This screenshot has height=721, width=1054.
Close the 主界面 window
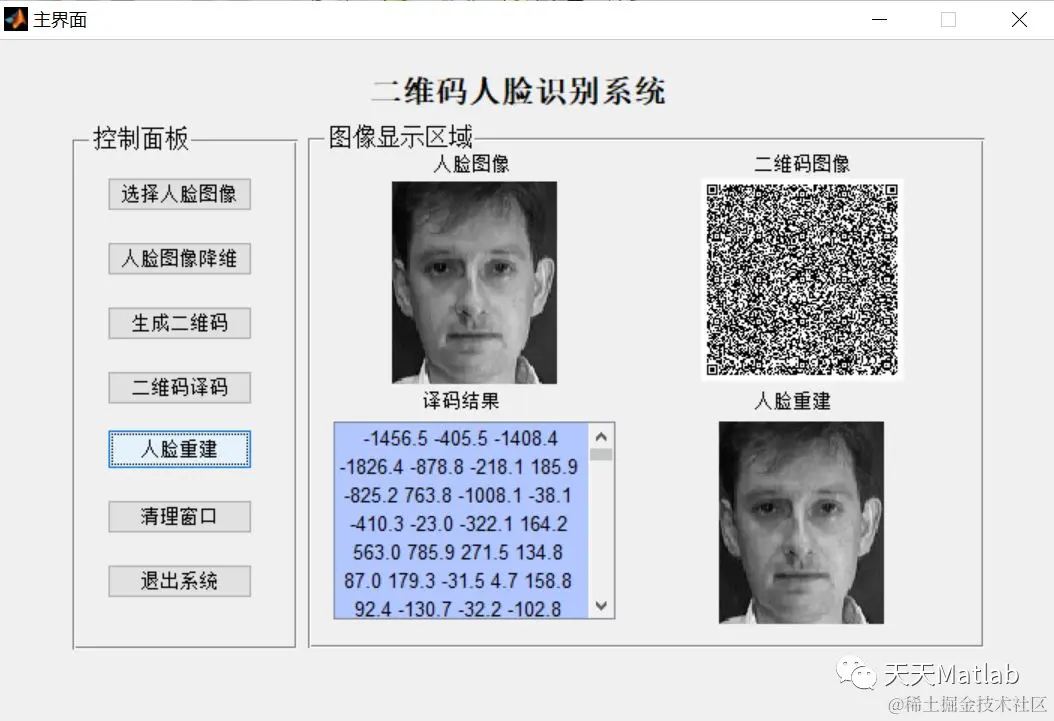click(1019, 19)
